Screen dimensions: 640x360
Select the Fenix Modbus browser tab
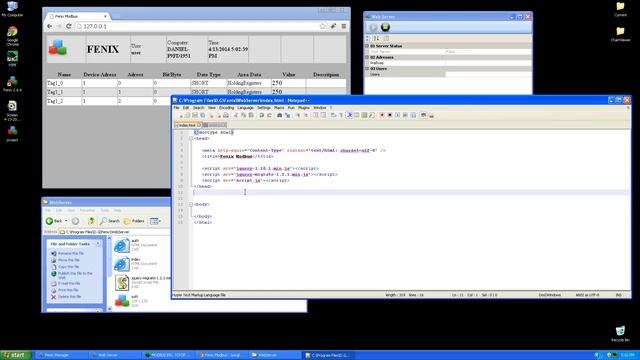point(78,16)
